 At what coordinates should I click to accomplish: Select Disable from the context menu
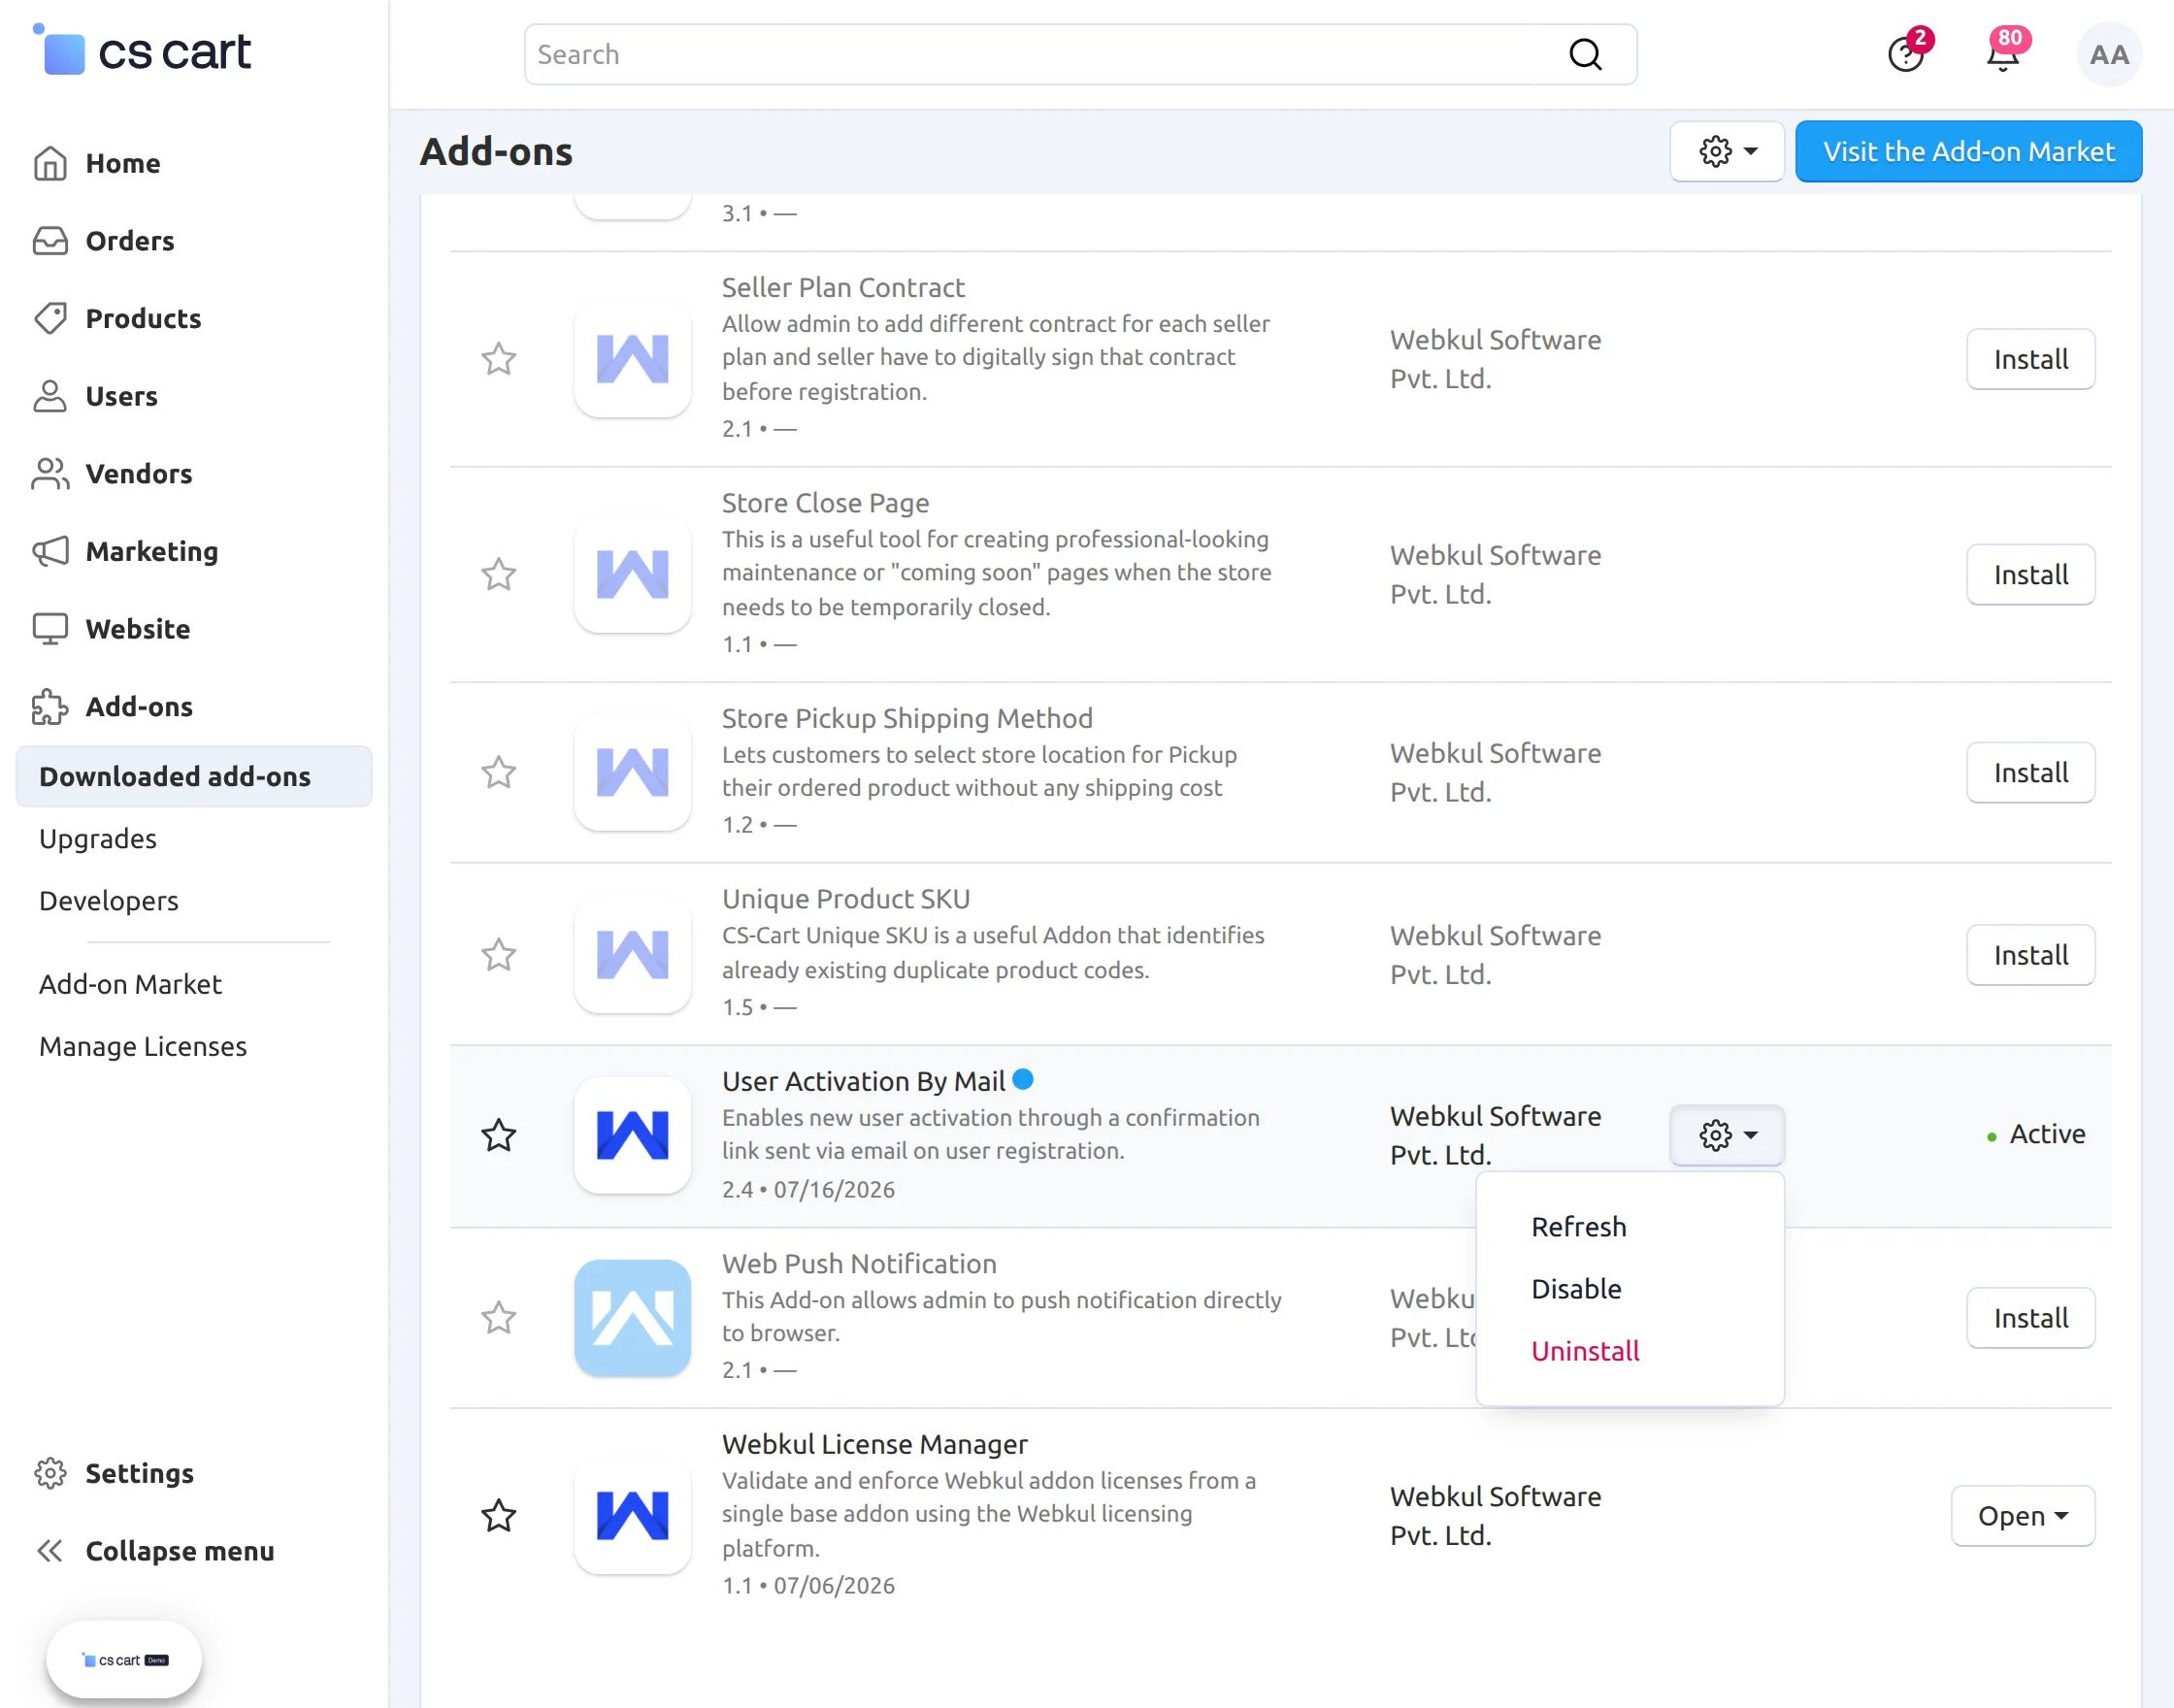[1575, 1288]
